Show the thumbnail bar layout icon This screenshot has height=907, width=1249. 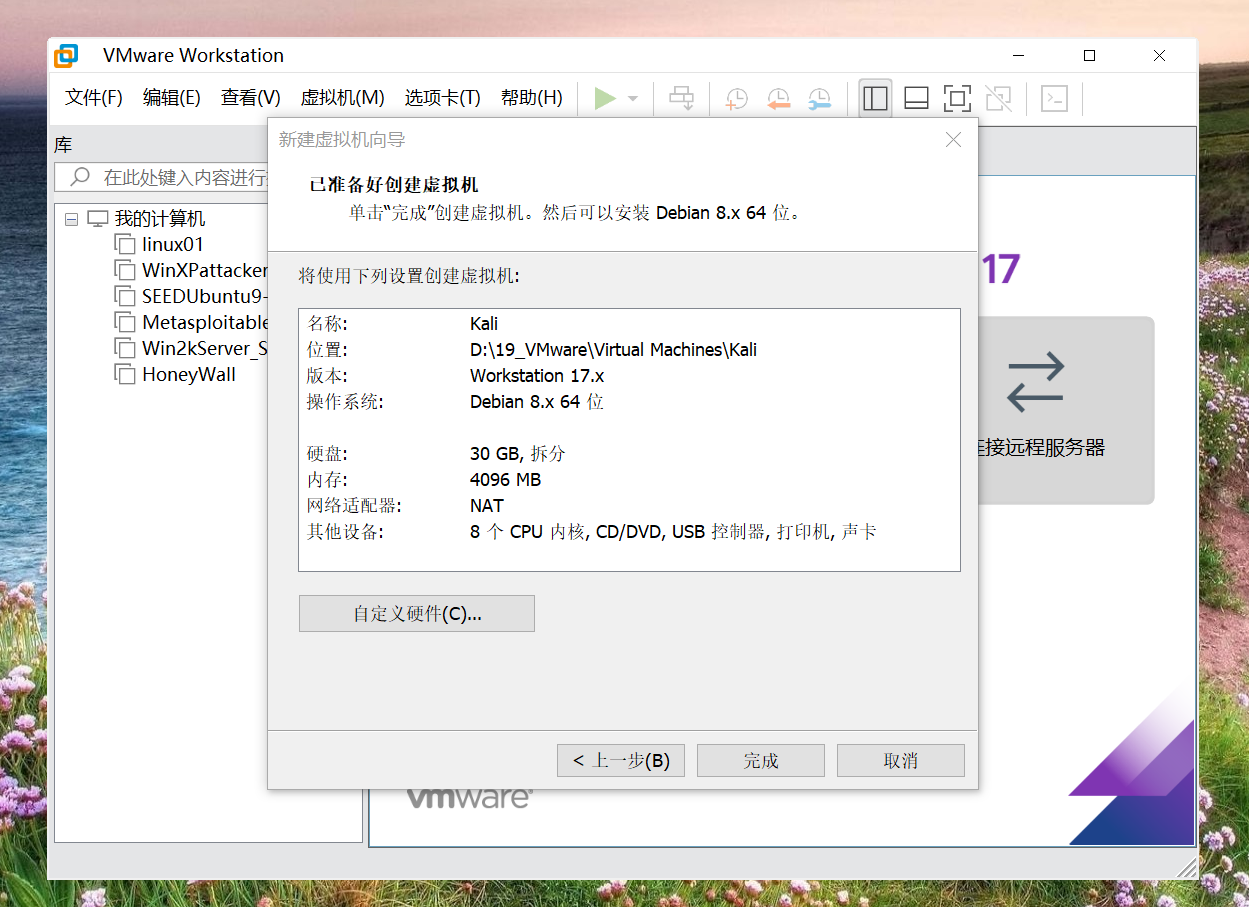tap(915, 97)
